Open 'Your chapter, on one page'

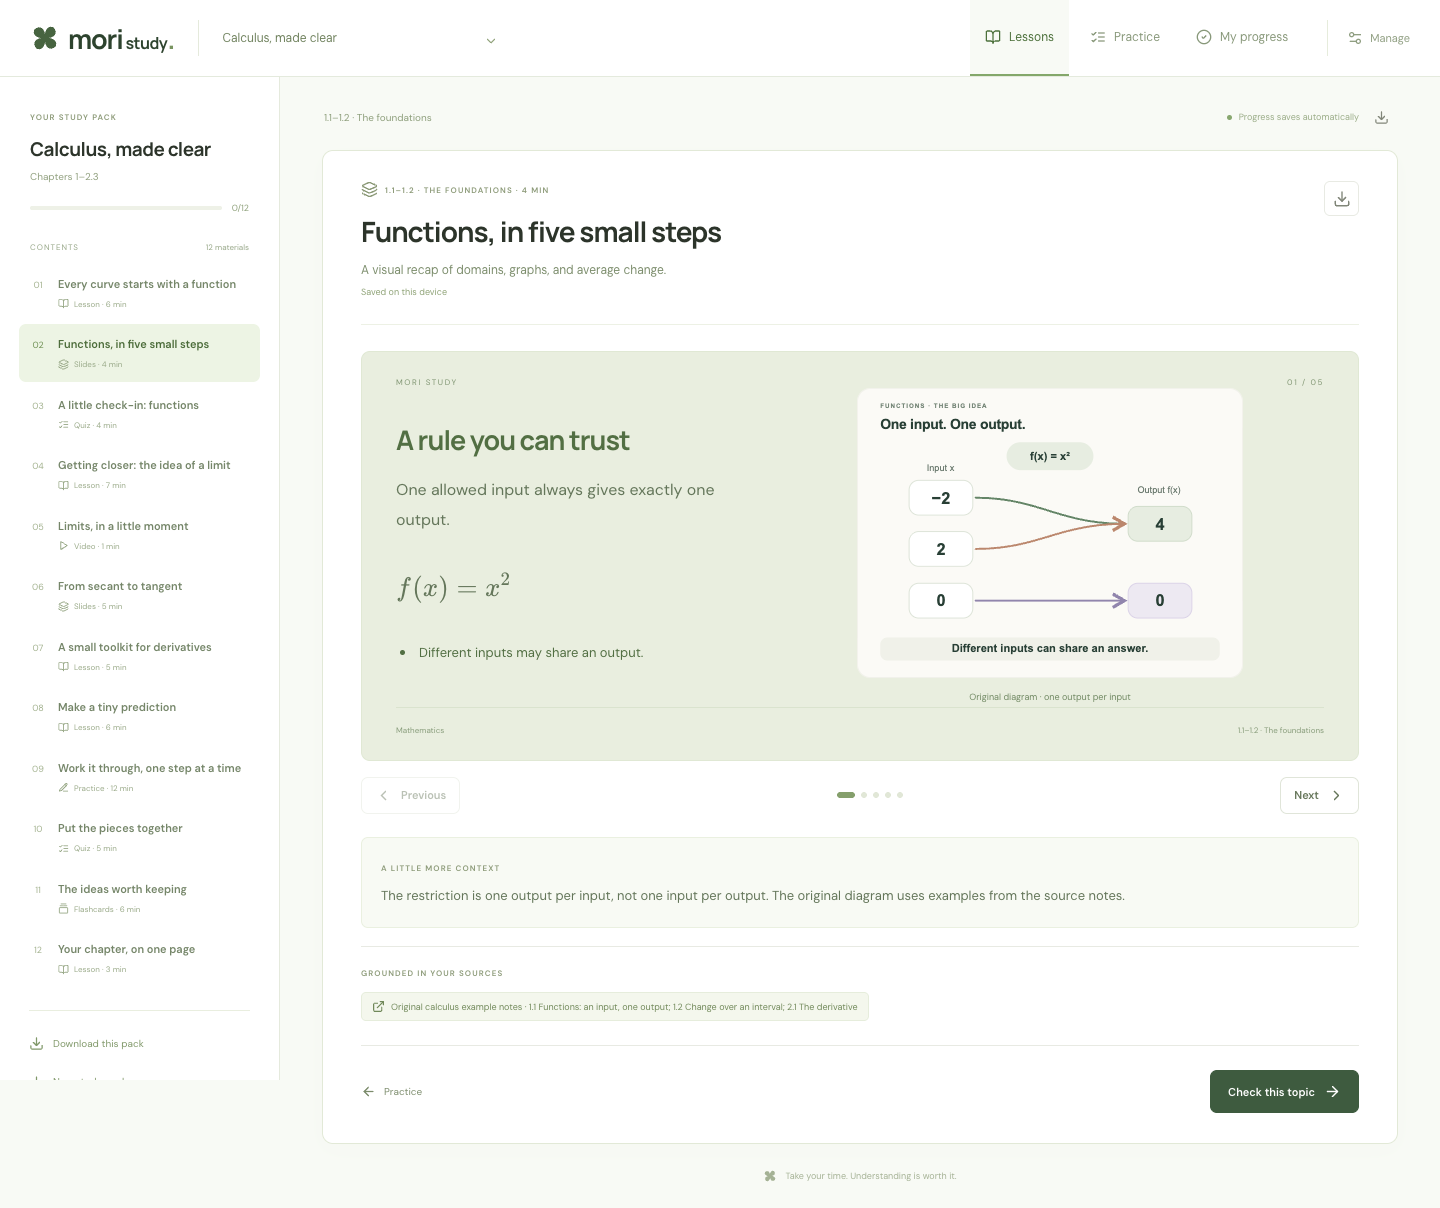click(x=139, y=958)
